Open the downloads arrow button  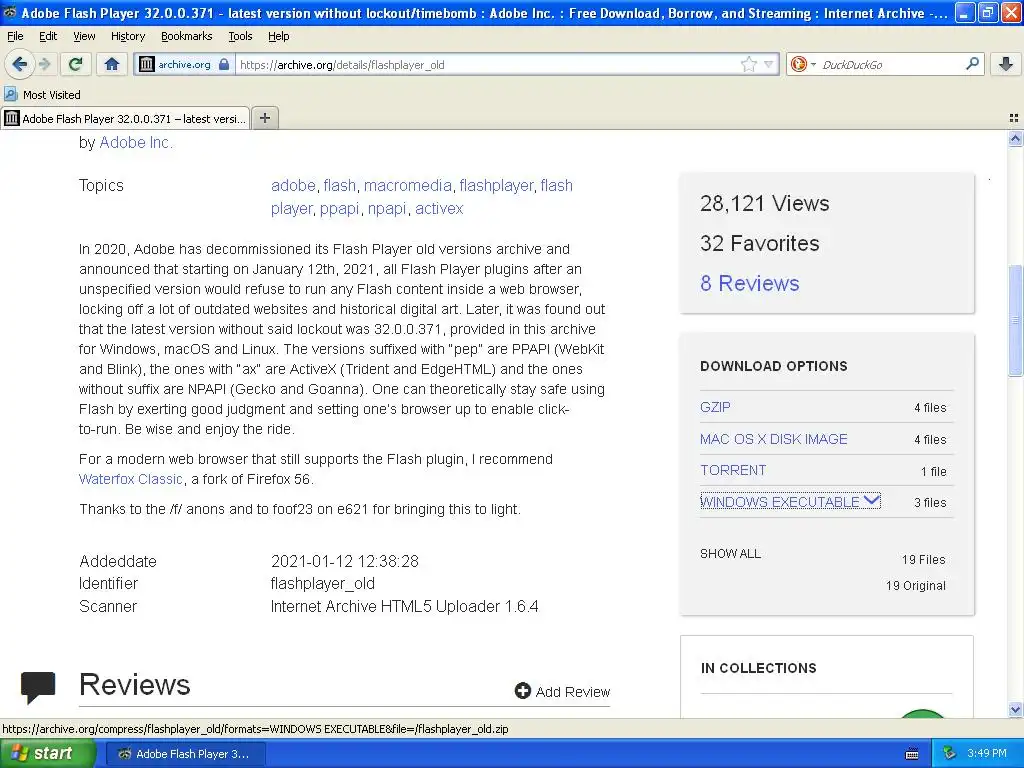(x=1006, y=64)
